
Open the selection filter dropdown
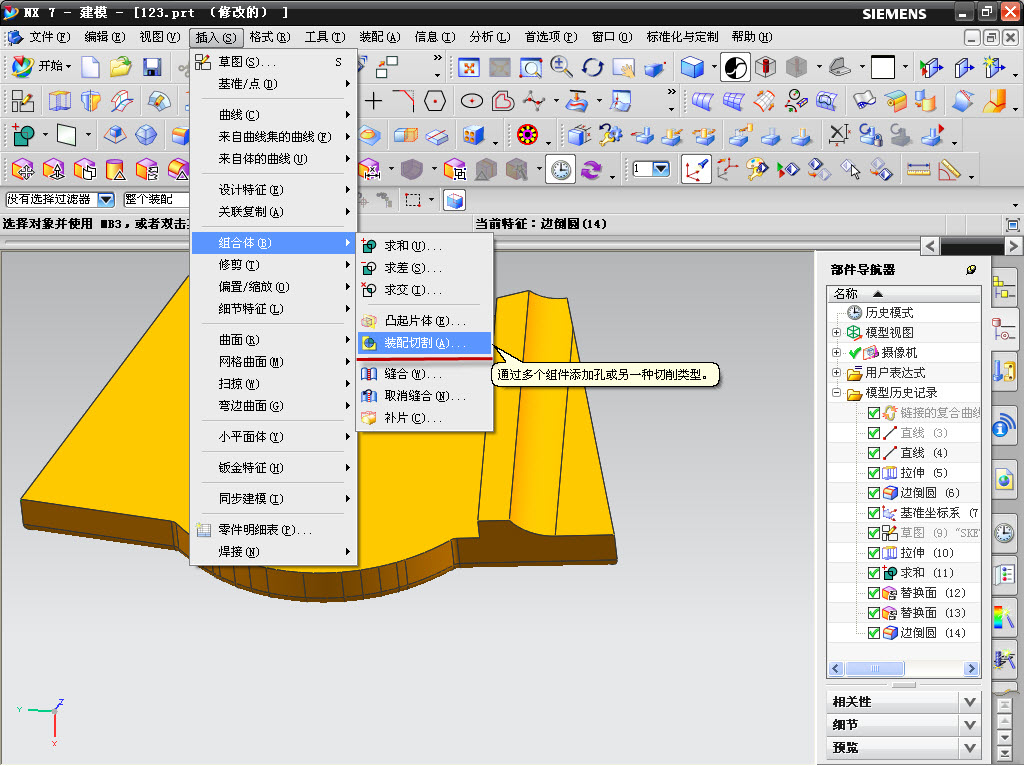click(106, 199)
